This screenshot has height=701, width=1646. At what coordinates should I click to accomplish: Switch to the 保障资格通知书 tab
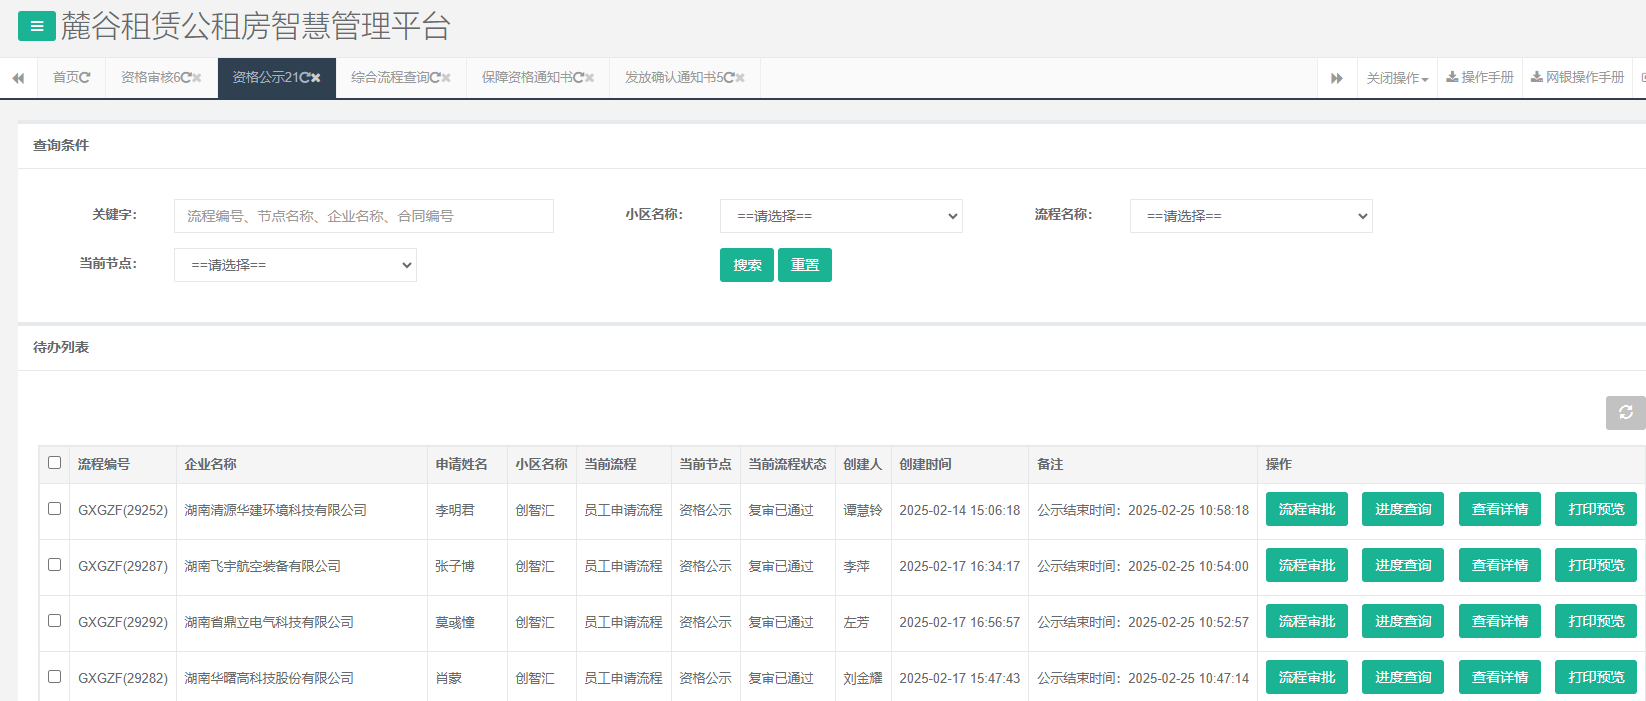(531, 78)
